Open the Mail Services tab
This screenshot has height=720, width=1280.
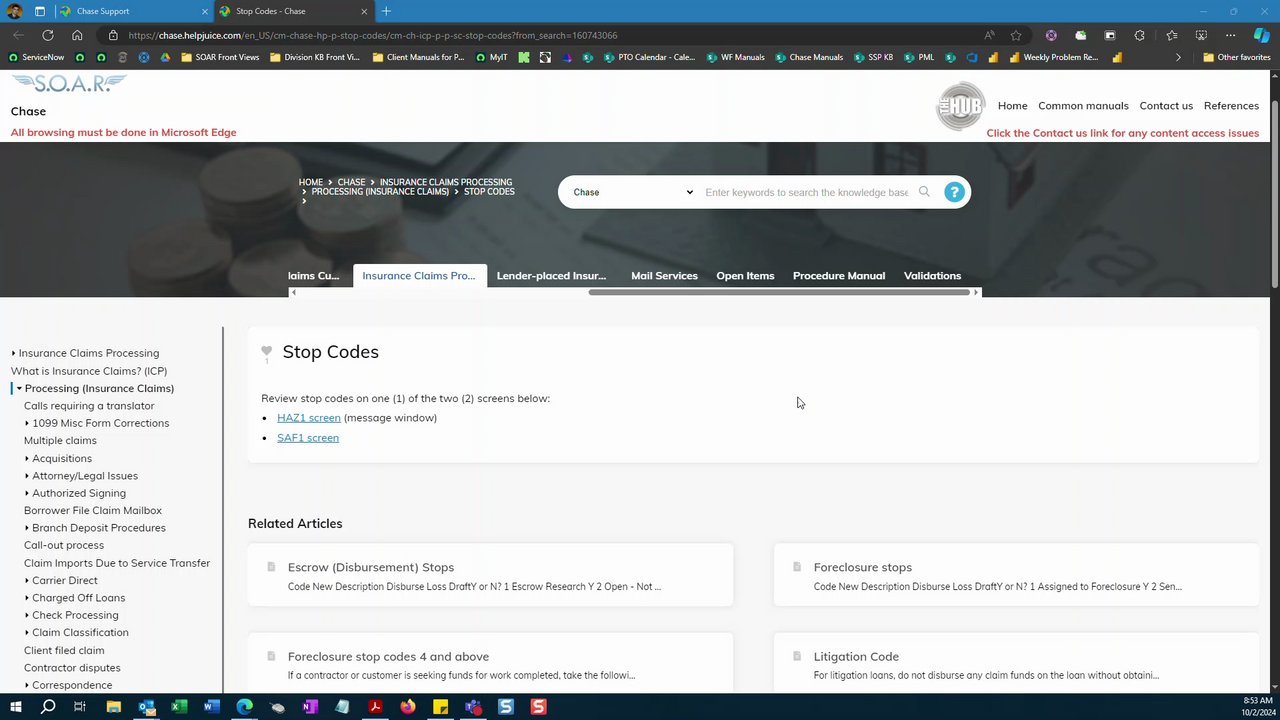pyautogui.click(x=664, y=275)
